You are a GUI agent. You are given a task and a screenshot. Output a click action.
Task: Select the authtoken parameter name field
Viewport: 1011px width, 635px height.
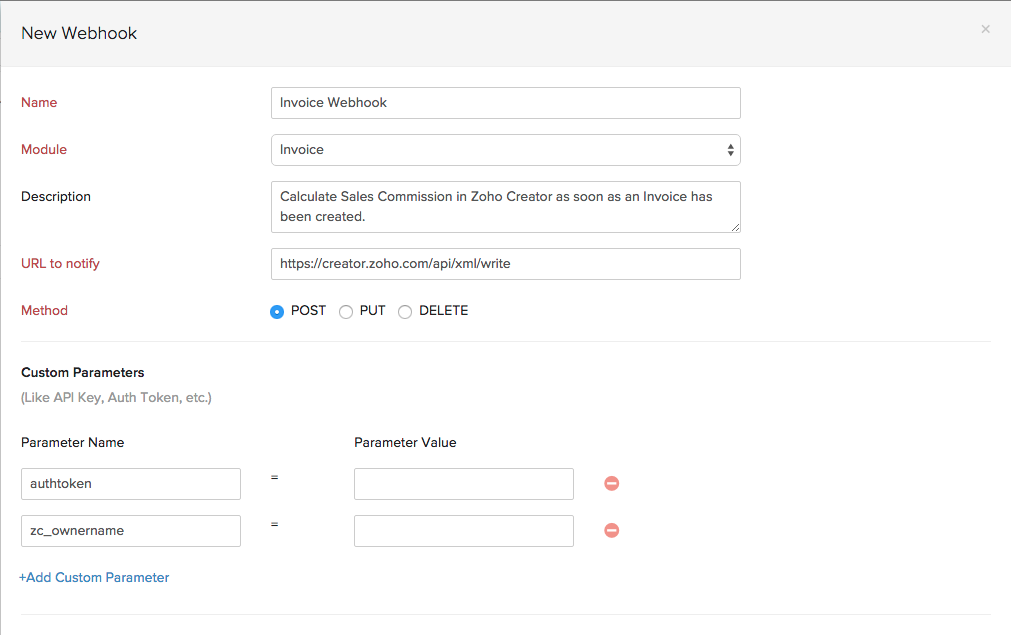coord(130,483)
